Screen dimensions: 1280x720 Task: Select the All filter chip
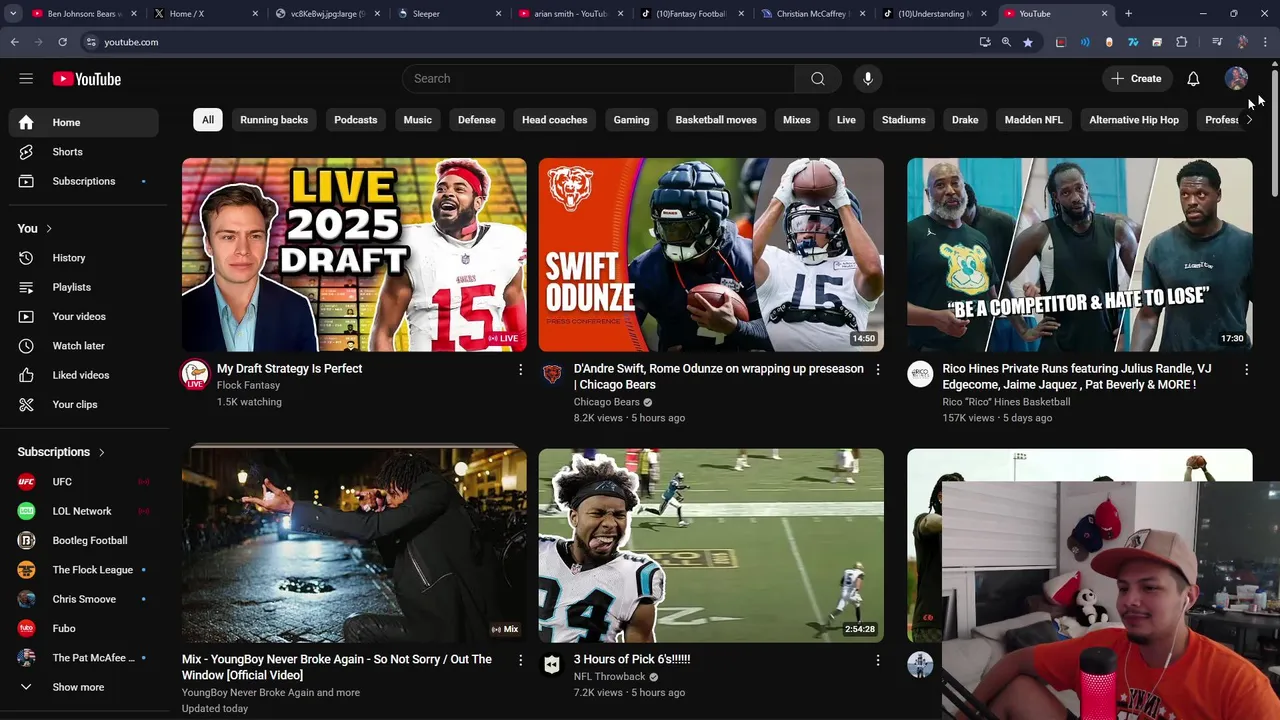pyautogui.click(x=208, y=120)
